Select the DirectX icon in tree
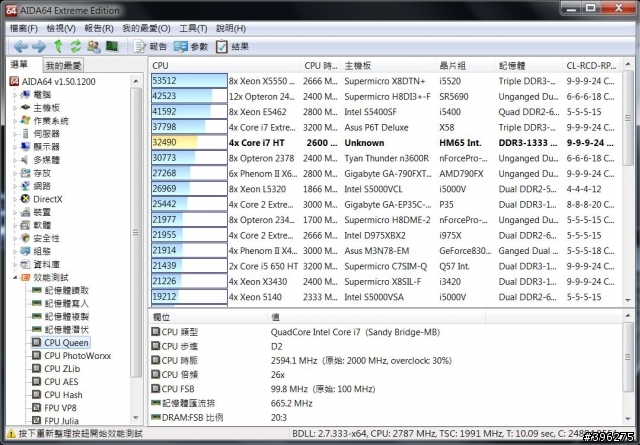 [x=25, y=199]
